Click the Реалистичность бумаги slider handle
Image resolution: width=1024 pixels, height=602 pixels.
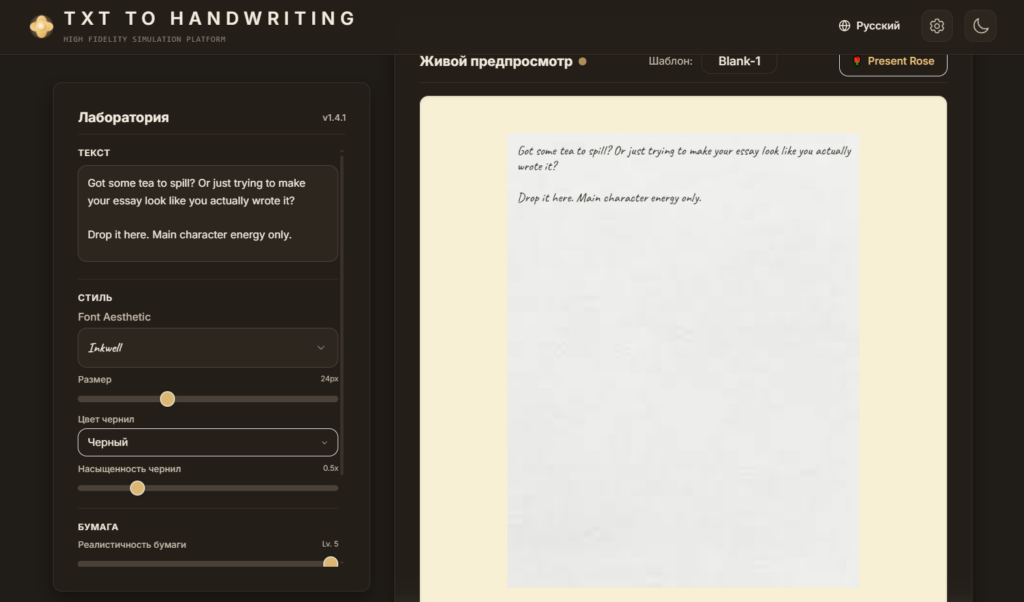click(x=330, y=563)
